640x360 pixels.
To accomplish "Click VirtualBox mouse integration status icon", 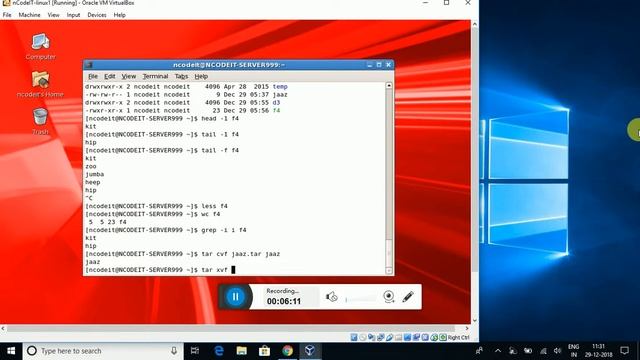I will (434, 338).
